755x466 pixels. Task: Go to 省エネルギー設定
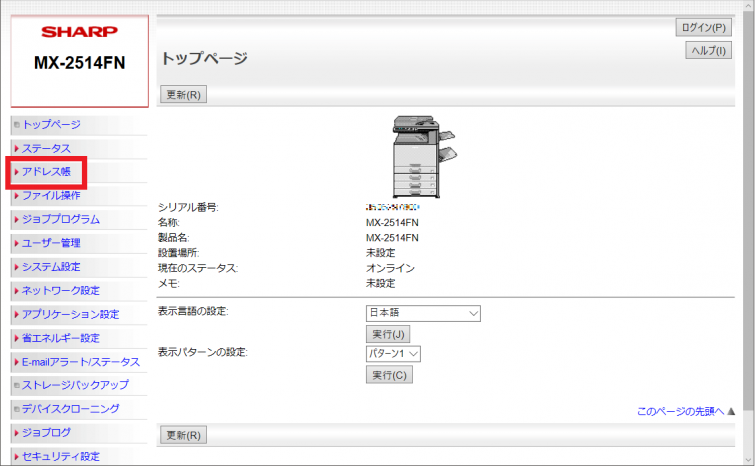(61, 338)
